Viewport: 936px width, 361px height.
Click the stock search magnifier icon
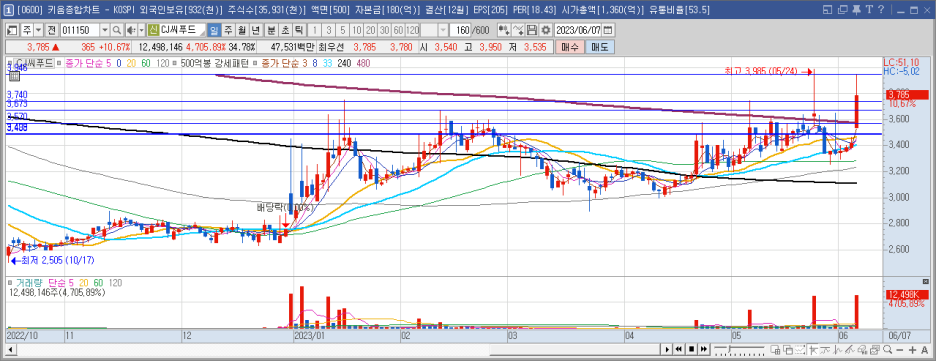pos(117,30)
